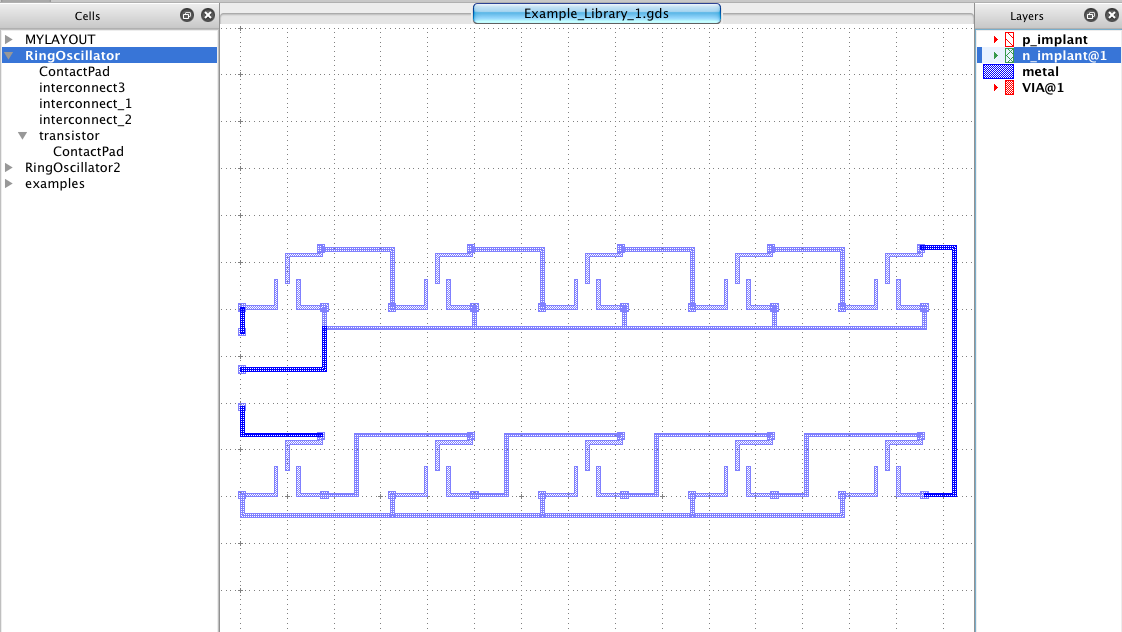Select the RingOscillator cell
The height and width of the screenshot is (632, 1122).
tap(72, 55)
